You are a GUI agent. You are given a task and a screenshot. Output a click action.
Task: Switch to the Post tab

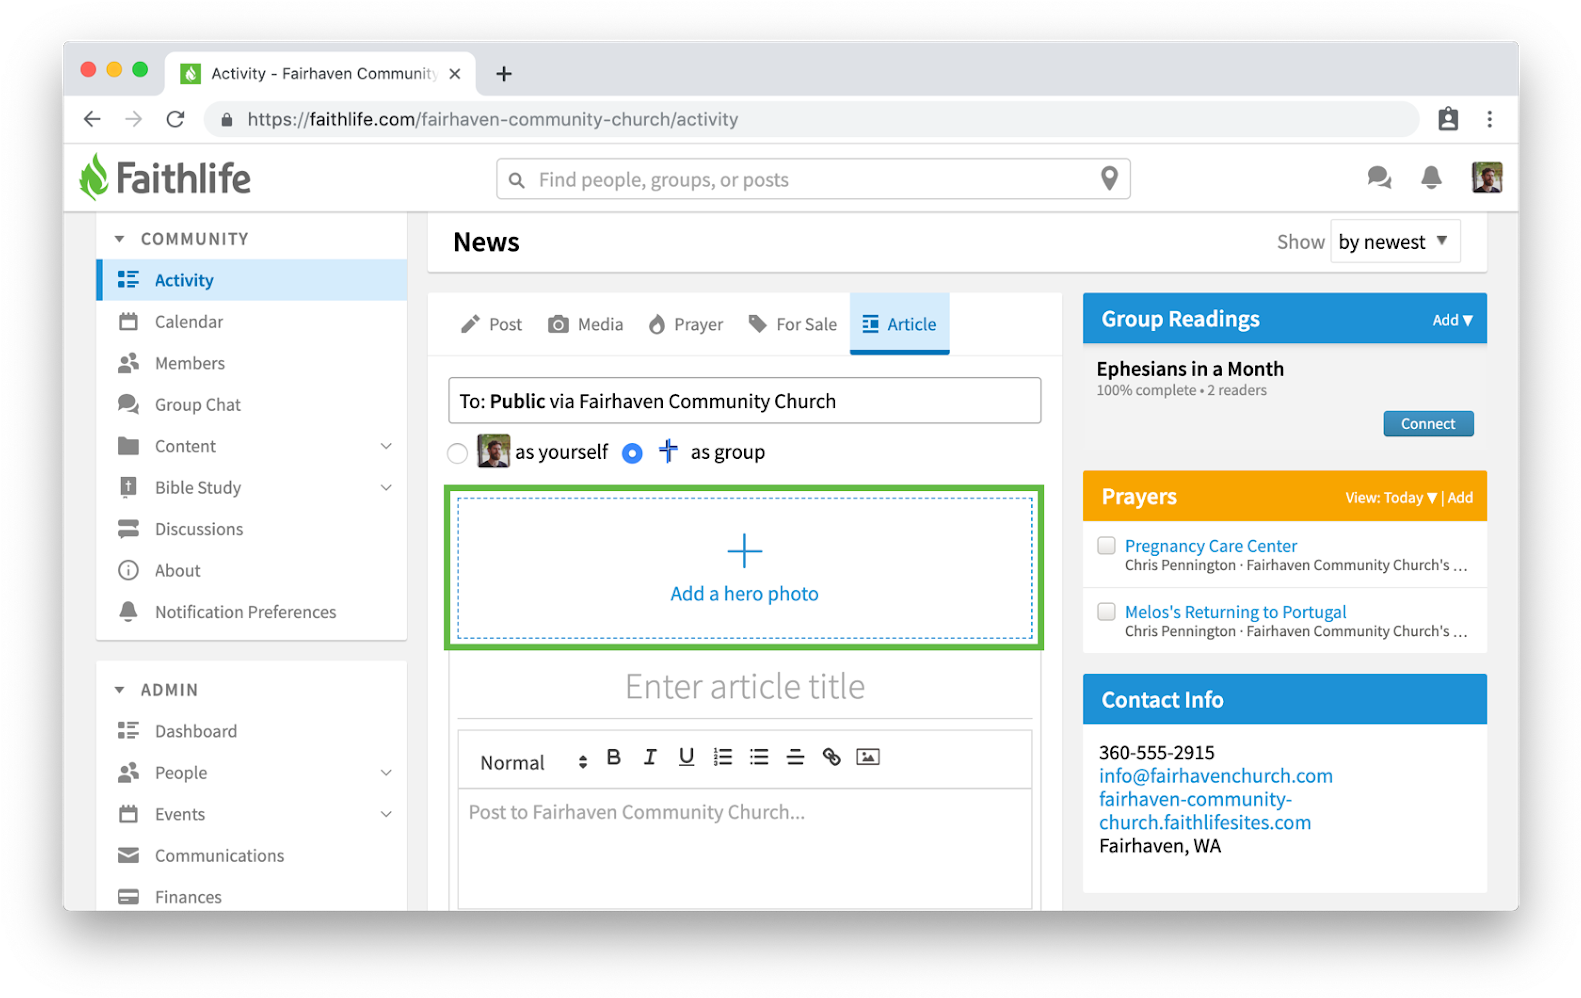491,324
